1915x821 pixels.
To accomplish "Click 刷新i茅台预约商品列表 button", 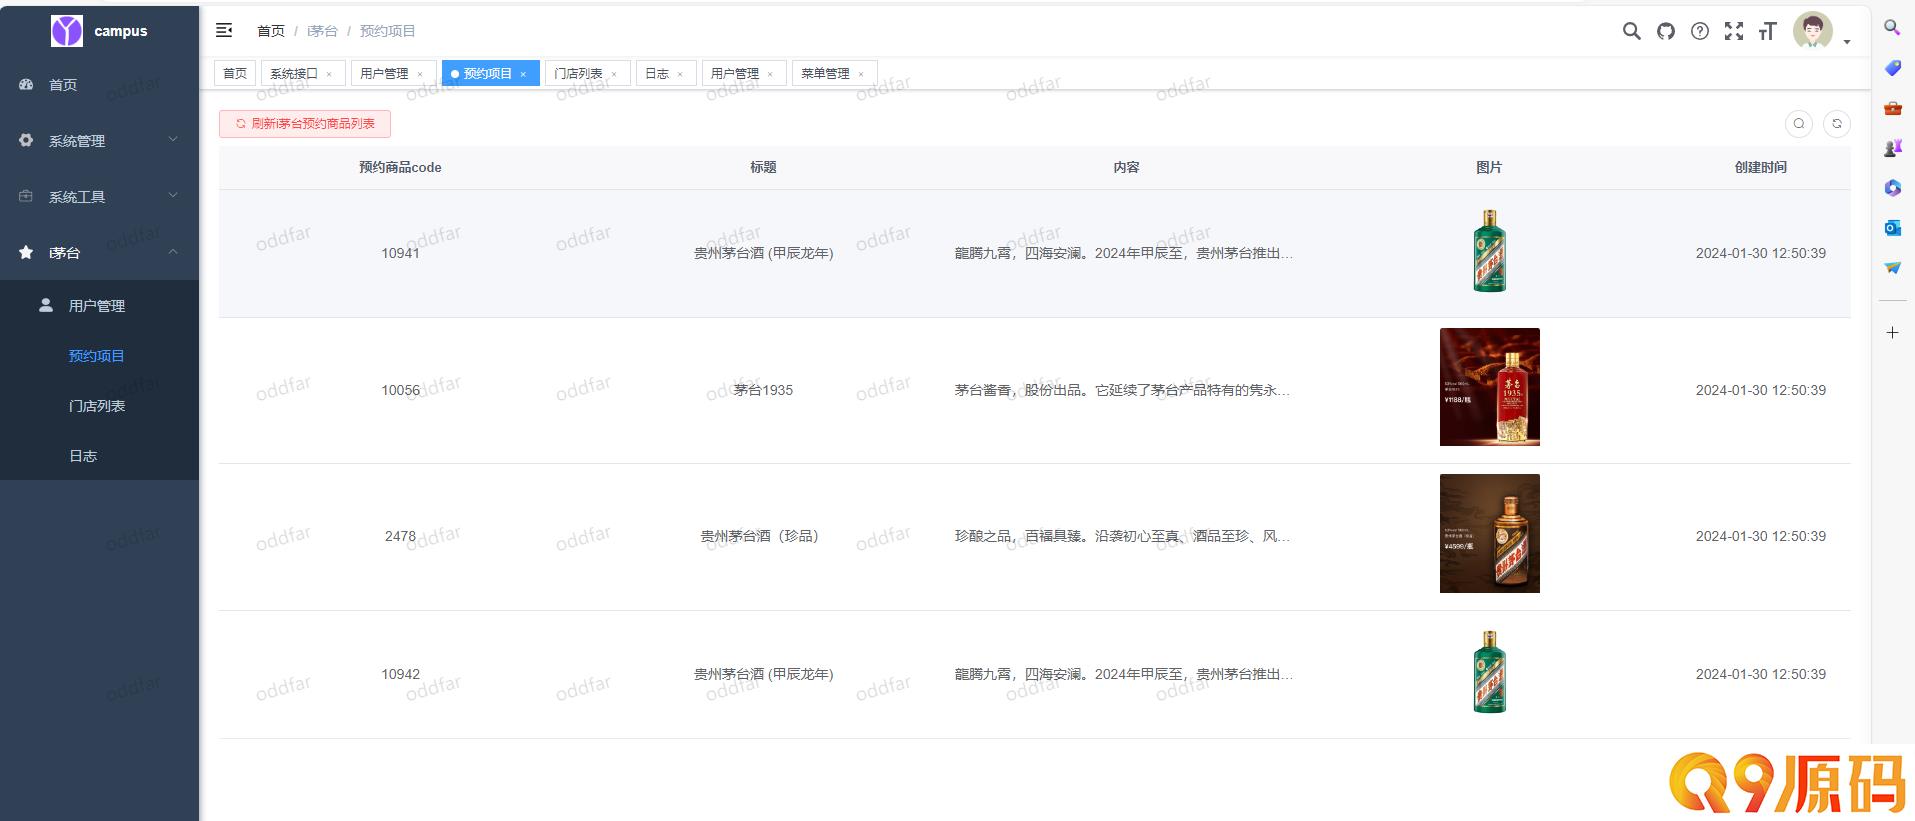I will point(305,124).
